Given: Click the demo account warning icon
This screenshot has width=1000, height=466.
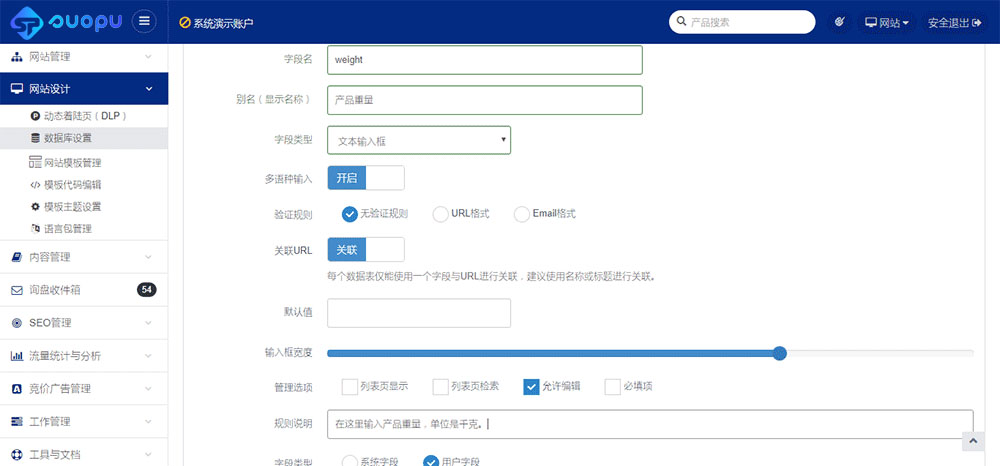Looking at the screenshot, I should point(185,22).
